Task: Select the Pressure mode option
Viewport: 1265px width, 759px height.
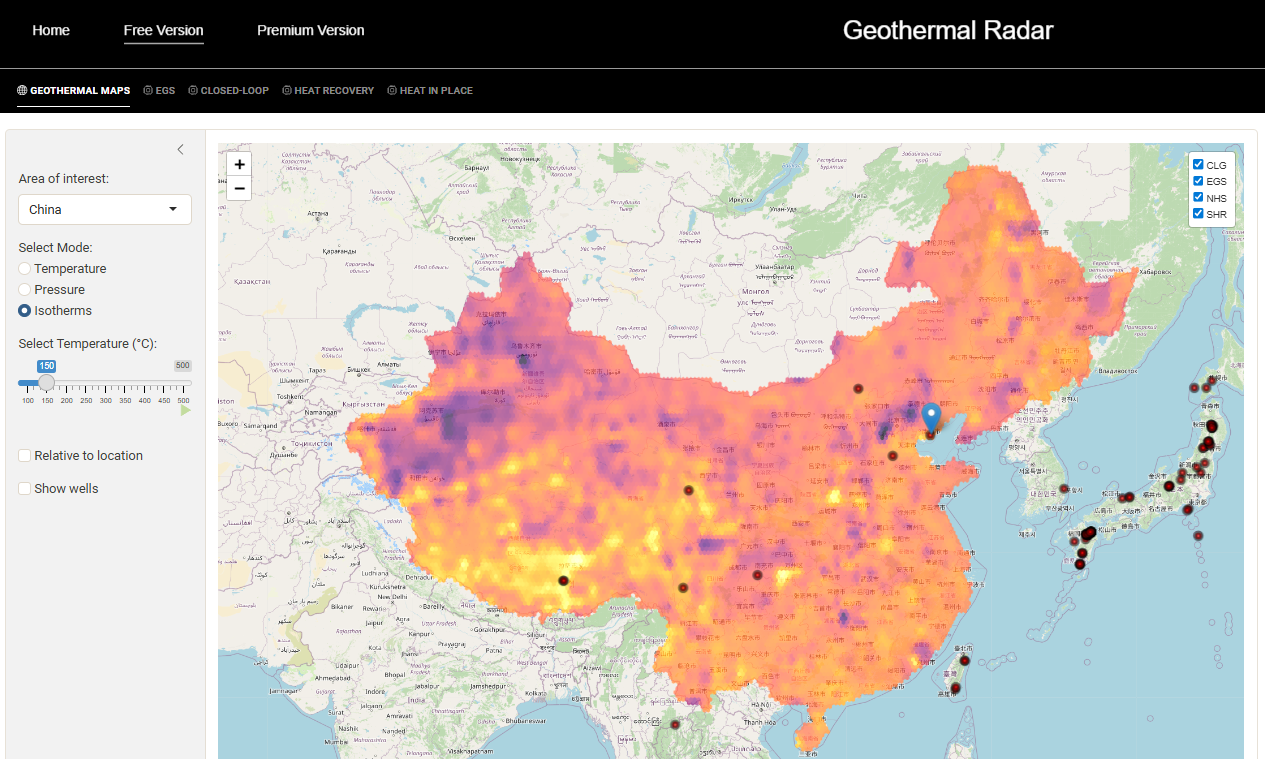Action: coord(25,290)
